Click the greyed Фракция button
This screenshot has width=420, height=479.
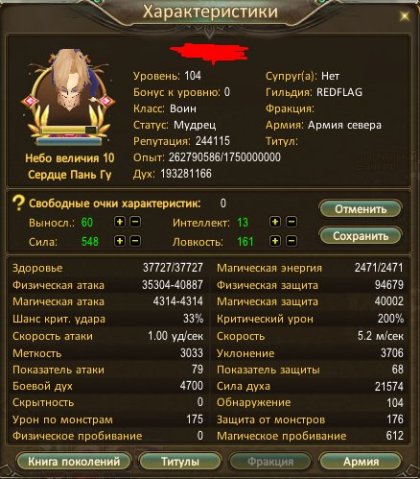[x=270, y=462]
